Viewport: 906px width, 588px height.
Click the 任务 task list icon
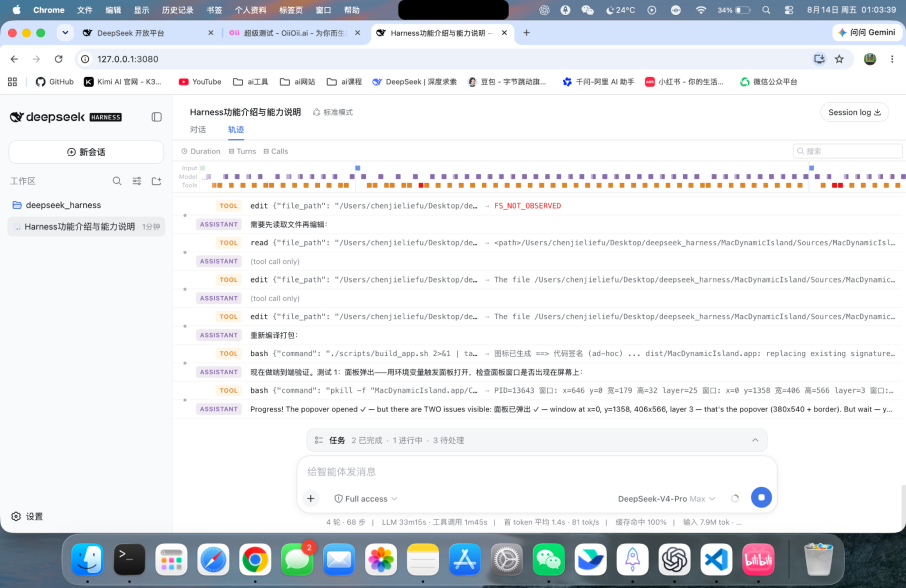coord(318,440)
